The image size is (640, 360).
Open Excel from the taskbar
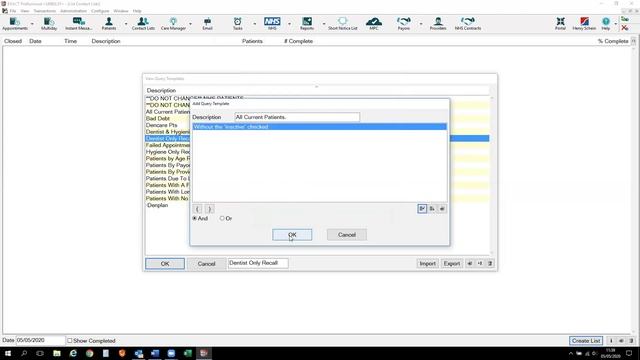click(187, 353)
